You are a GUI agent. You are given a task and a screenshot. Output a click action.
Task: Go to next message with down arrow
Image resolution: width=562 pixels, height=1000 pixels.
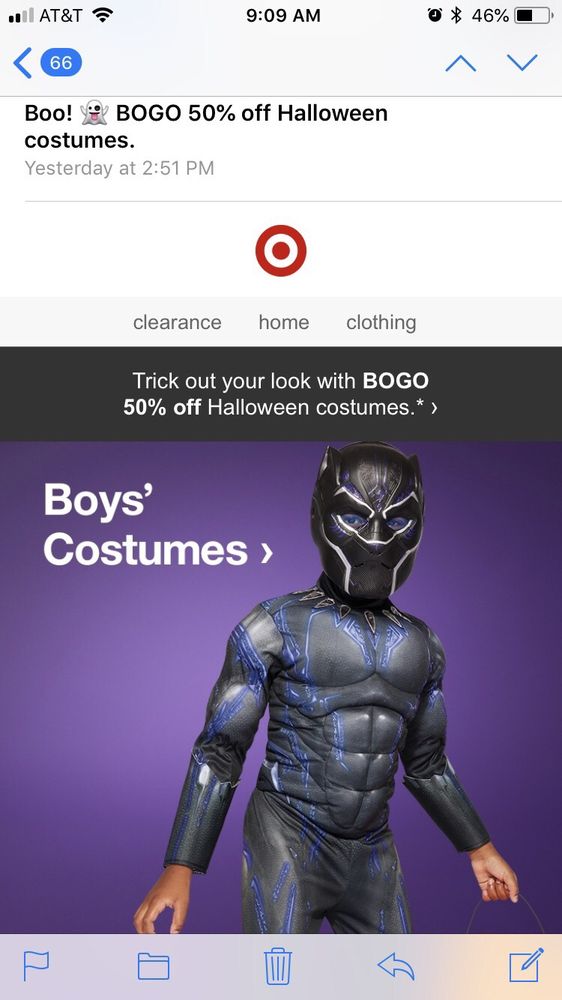(522, 63)
